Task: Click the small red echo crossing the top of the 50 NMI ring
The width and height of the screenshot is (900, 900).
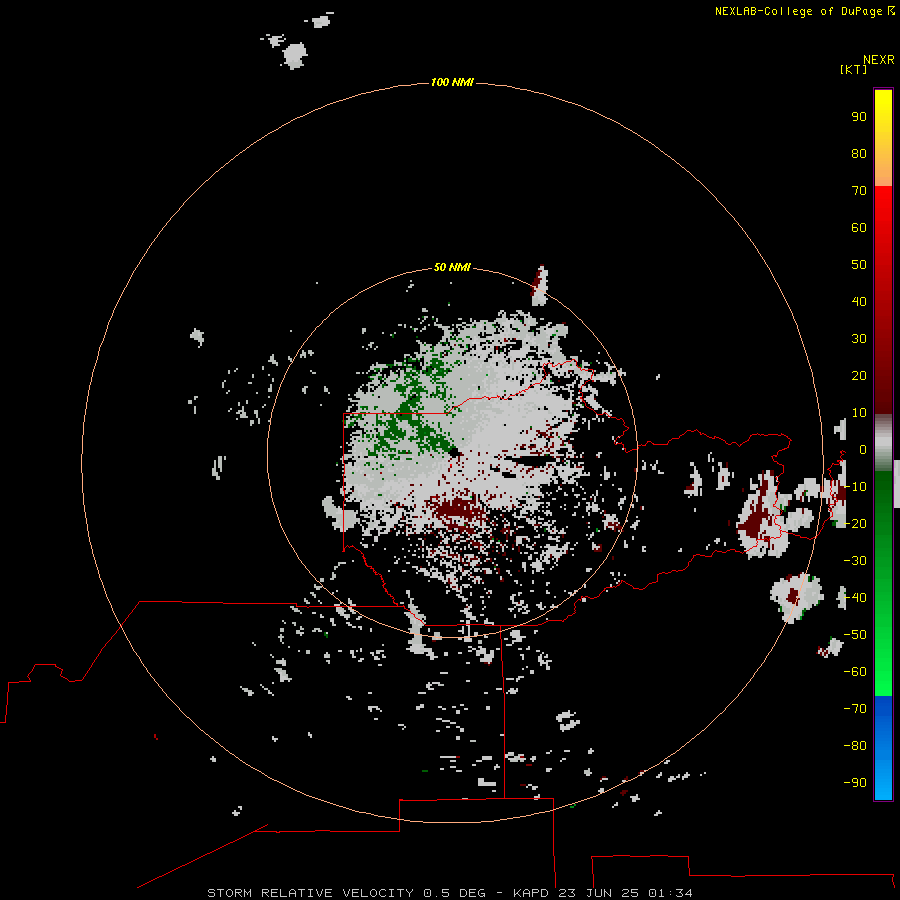Action: 539,285
